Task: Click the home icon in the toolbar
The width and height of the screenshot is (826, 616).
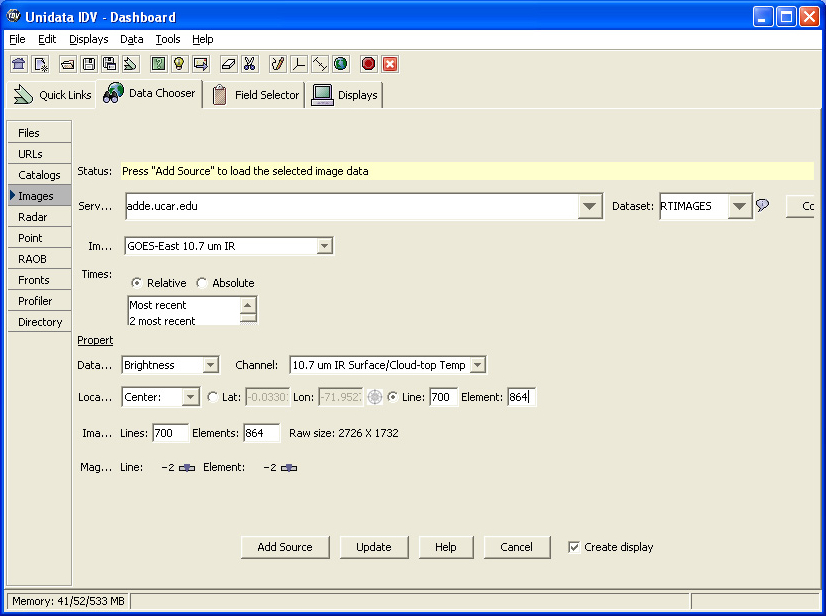Action: tap(18, 64)
